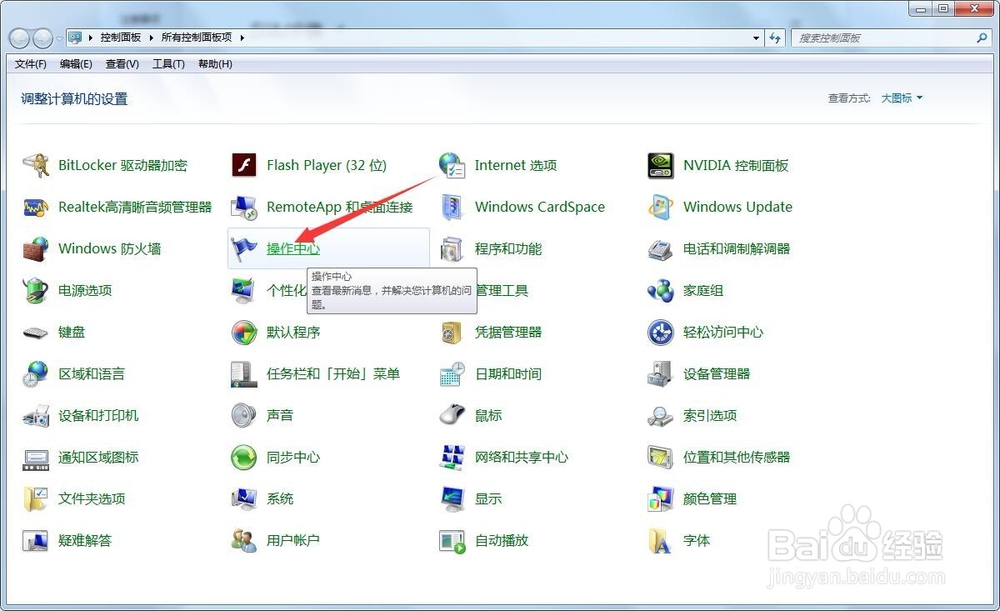1000x611 pixels.
Task: Open the 键盘 keyboard icon
Action: tap(36, 332)
